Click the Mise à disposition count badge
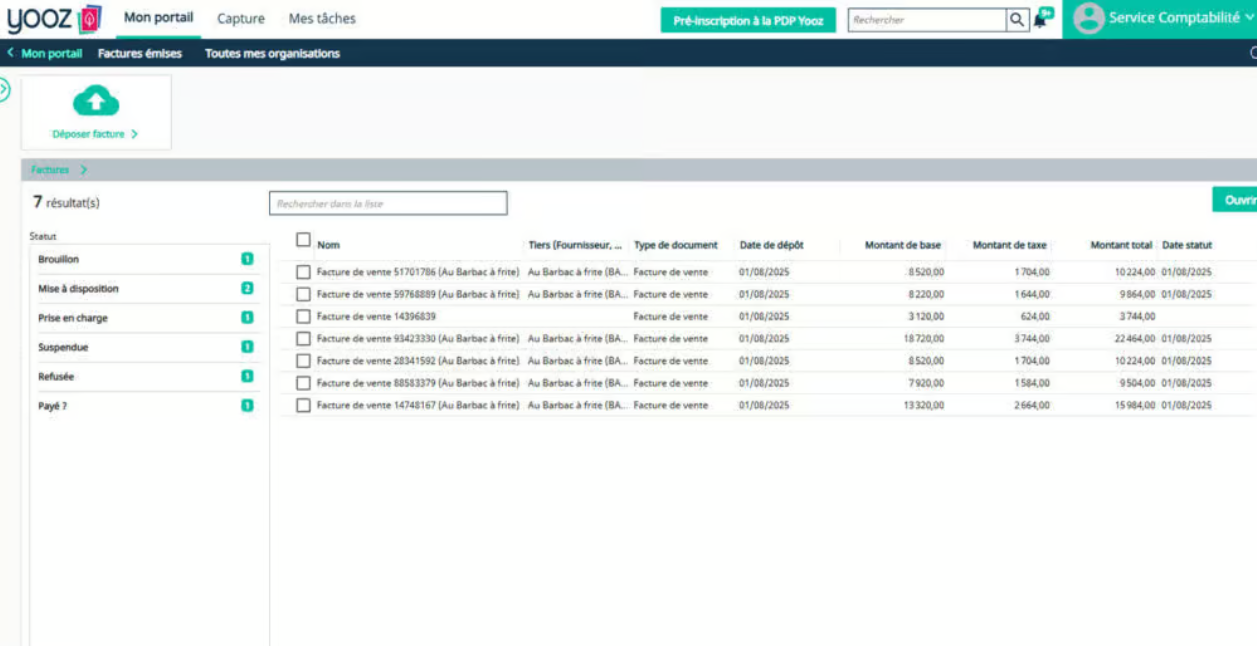The height and width of the screenshot is (646, 1257). pos(247,288)
